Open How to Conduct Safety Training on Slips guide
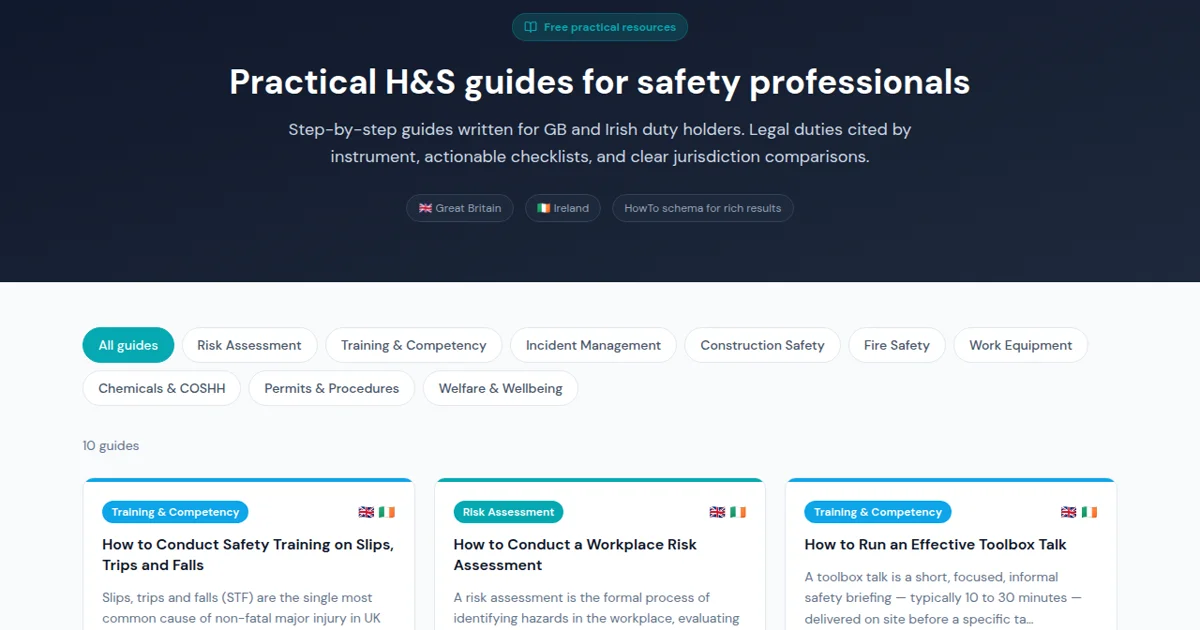Viewport: 1200px width, 630px height. coord(248,555)
